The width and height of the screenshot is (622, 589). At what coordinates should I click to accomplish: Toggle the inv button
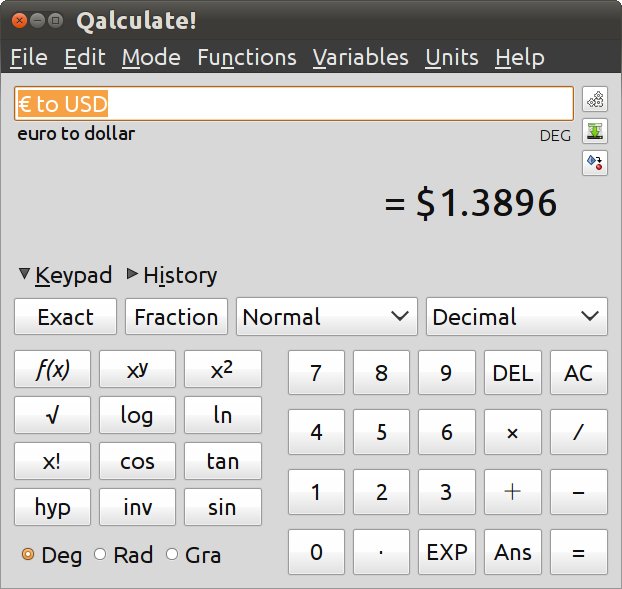(x=137, y=507)
